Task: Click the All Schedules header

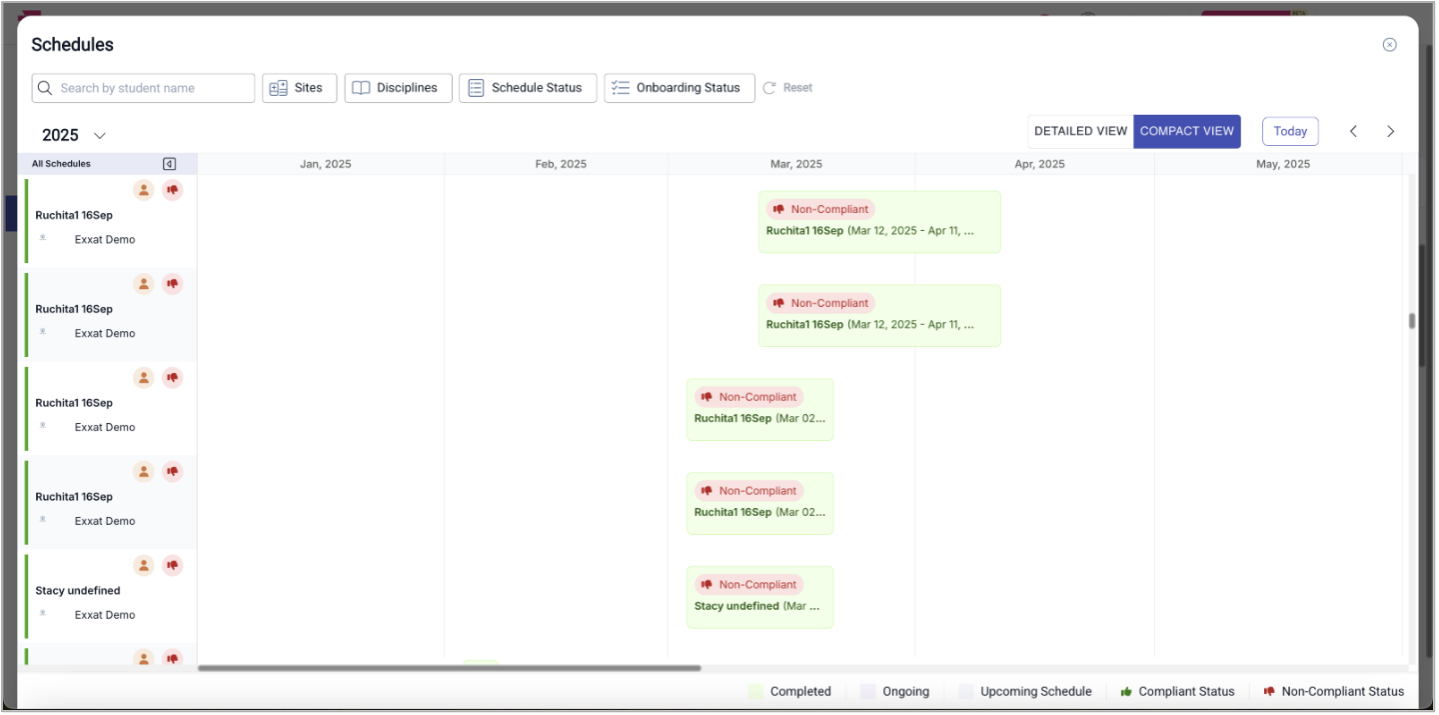Action: point(60,163)
